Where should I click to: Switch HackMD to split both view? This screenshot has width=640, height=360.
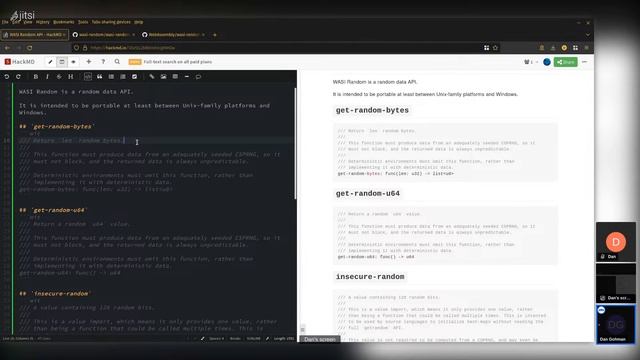(x=62, y=62)
